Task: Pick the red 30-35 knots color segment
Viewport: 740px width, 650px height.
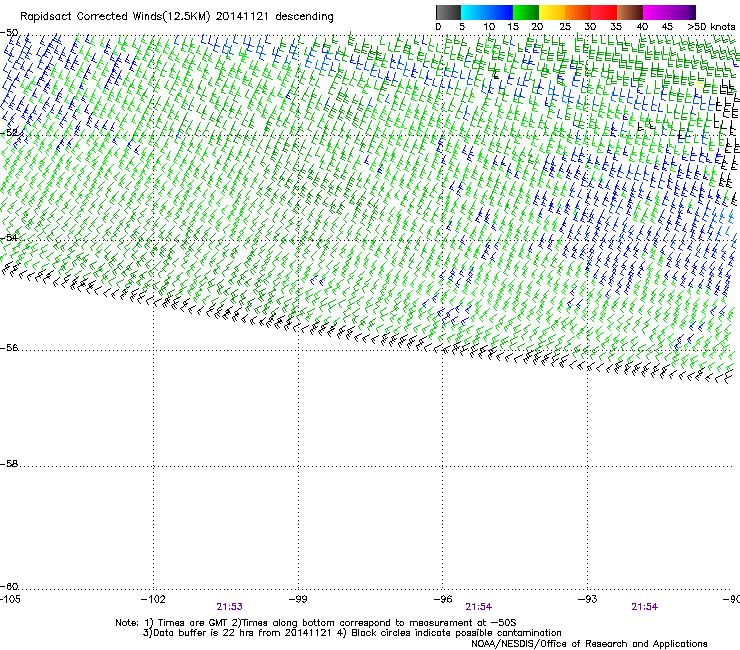Action: 604,12
